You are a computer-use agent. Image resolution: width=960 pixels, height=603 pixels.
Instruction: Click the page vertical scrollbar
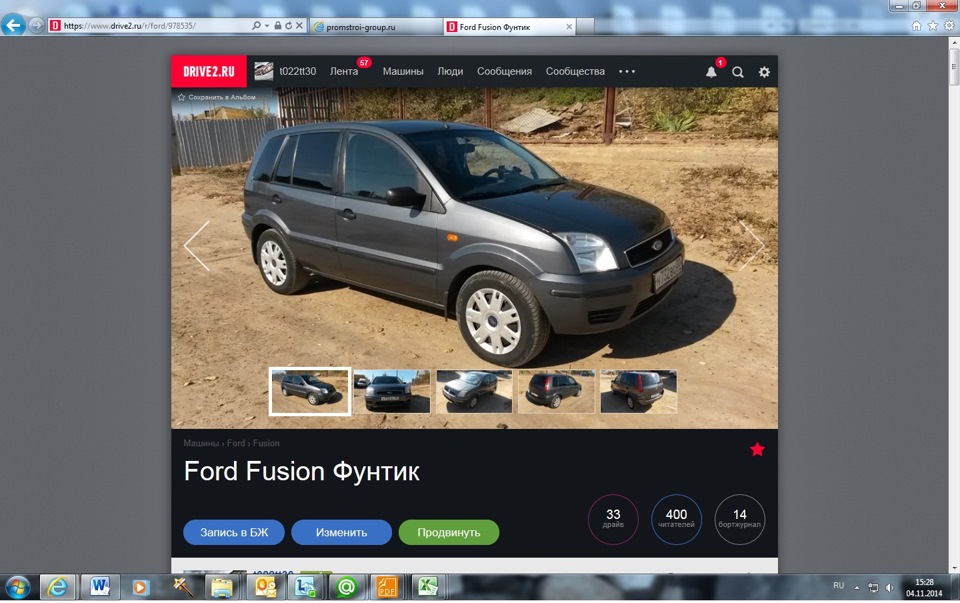pyautogui.click(x=954, y=67)
